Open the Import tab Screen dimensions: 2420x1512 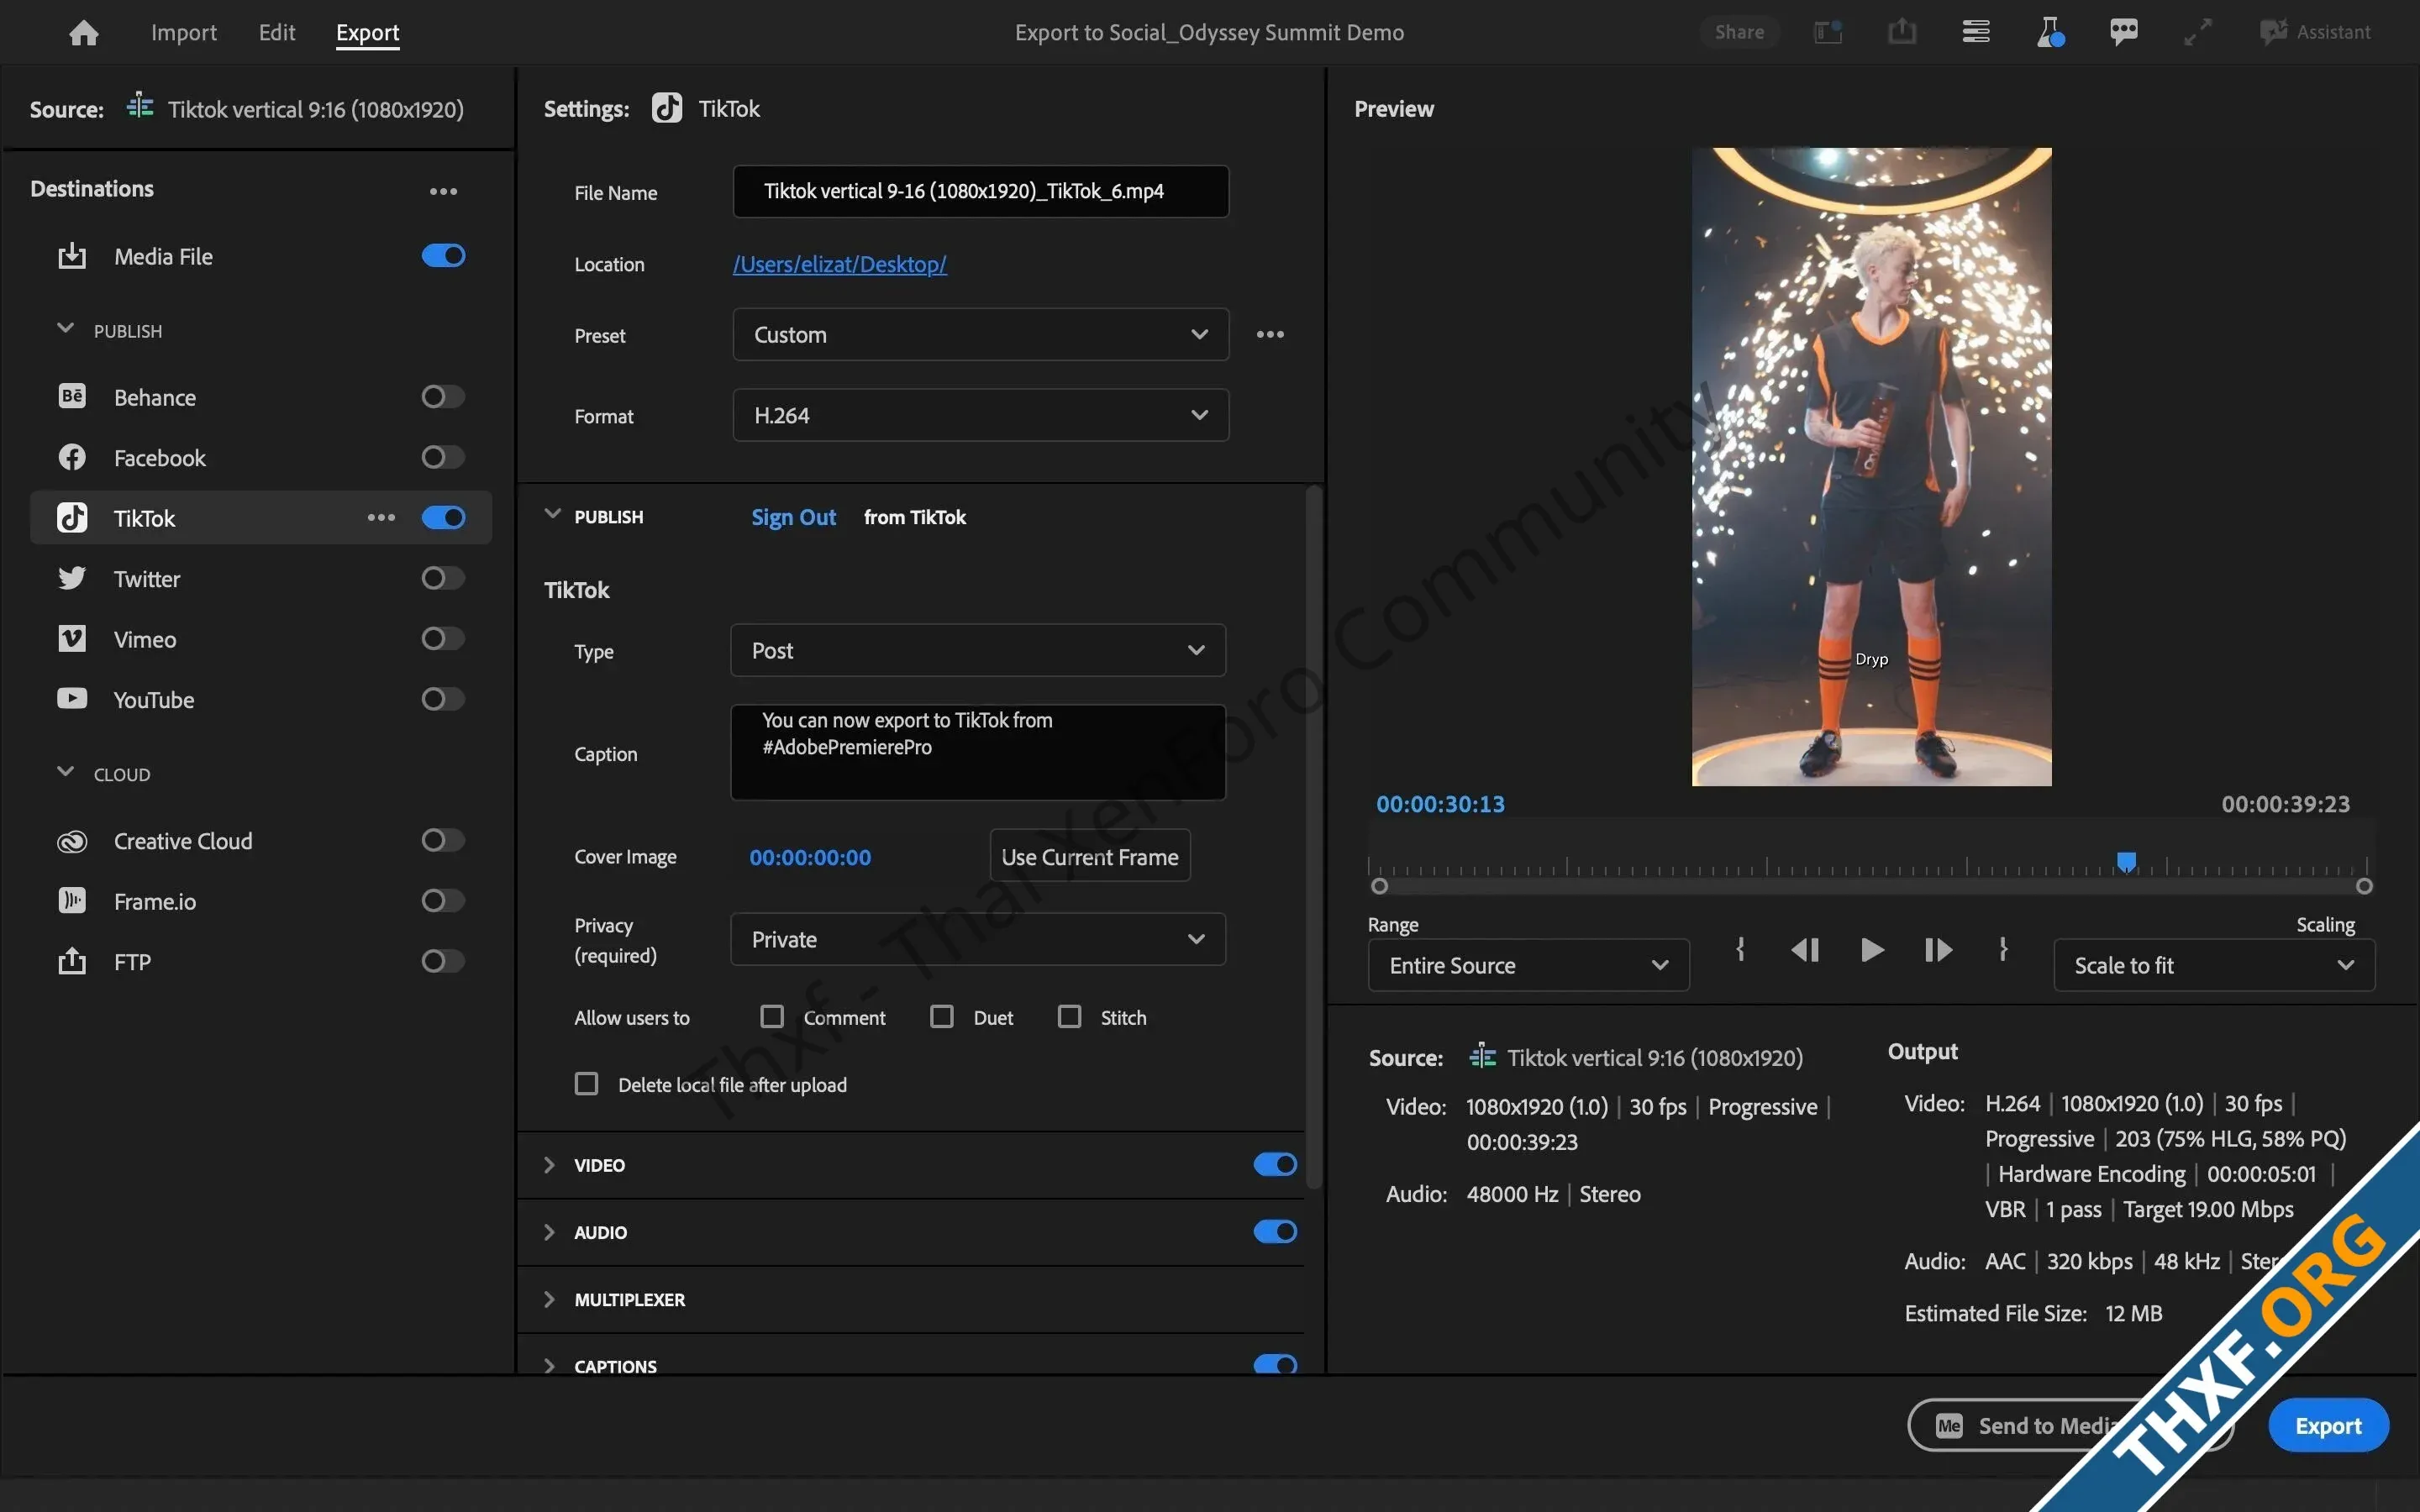point(184,32)
